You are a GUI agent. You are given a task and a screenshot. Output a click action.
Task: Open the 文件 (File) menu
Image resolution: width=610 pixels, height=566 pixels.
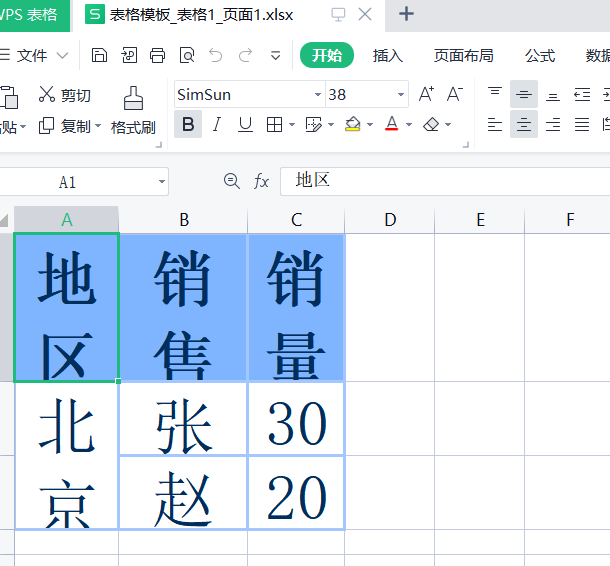point(33,55)
